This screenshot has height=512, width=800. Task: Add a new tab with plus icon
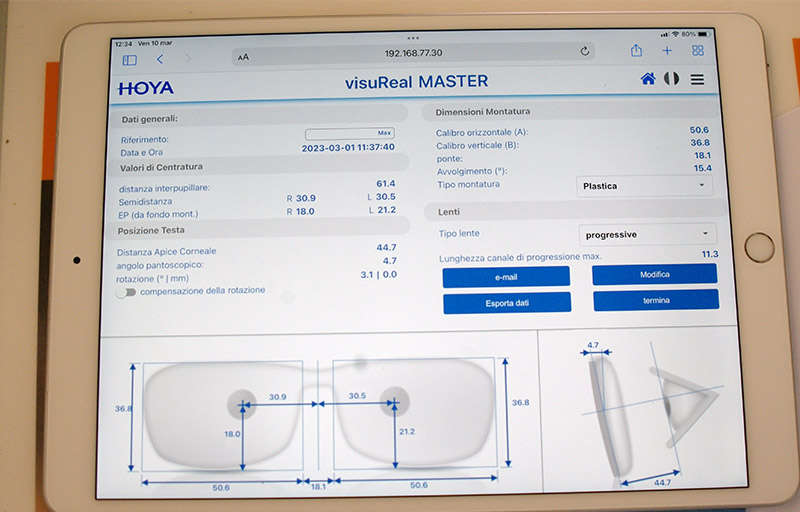pyautogui.click(x=667, y=50)
